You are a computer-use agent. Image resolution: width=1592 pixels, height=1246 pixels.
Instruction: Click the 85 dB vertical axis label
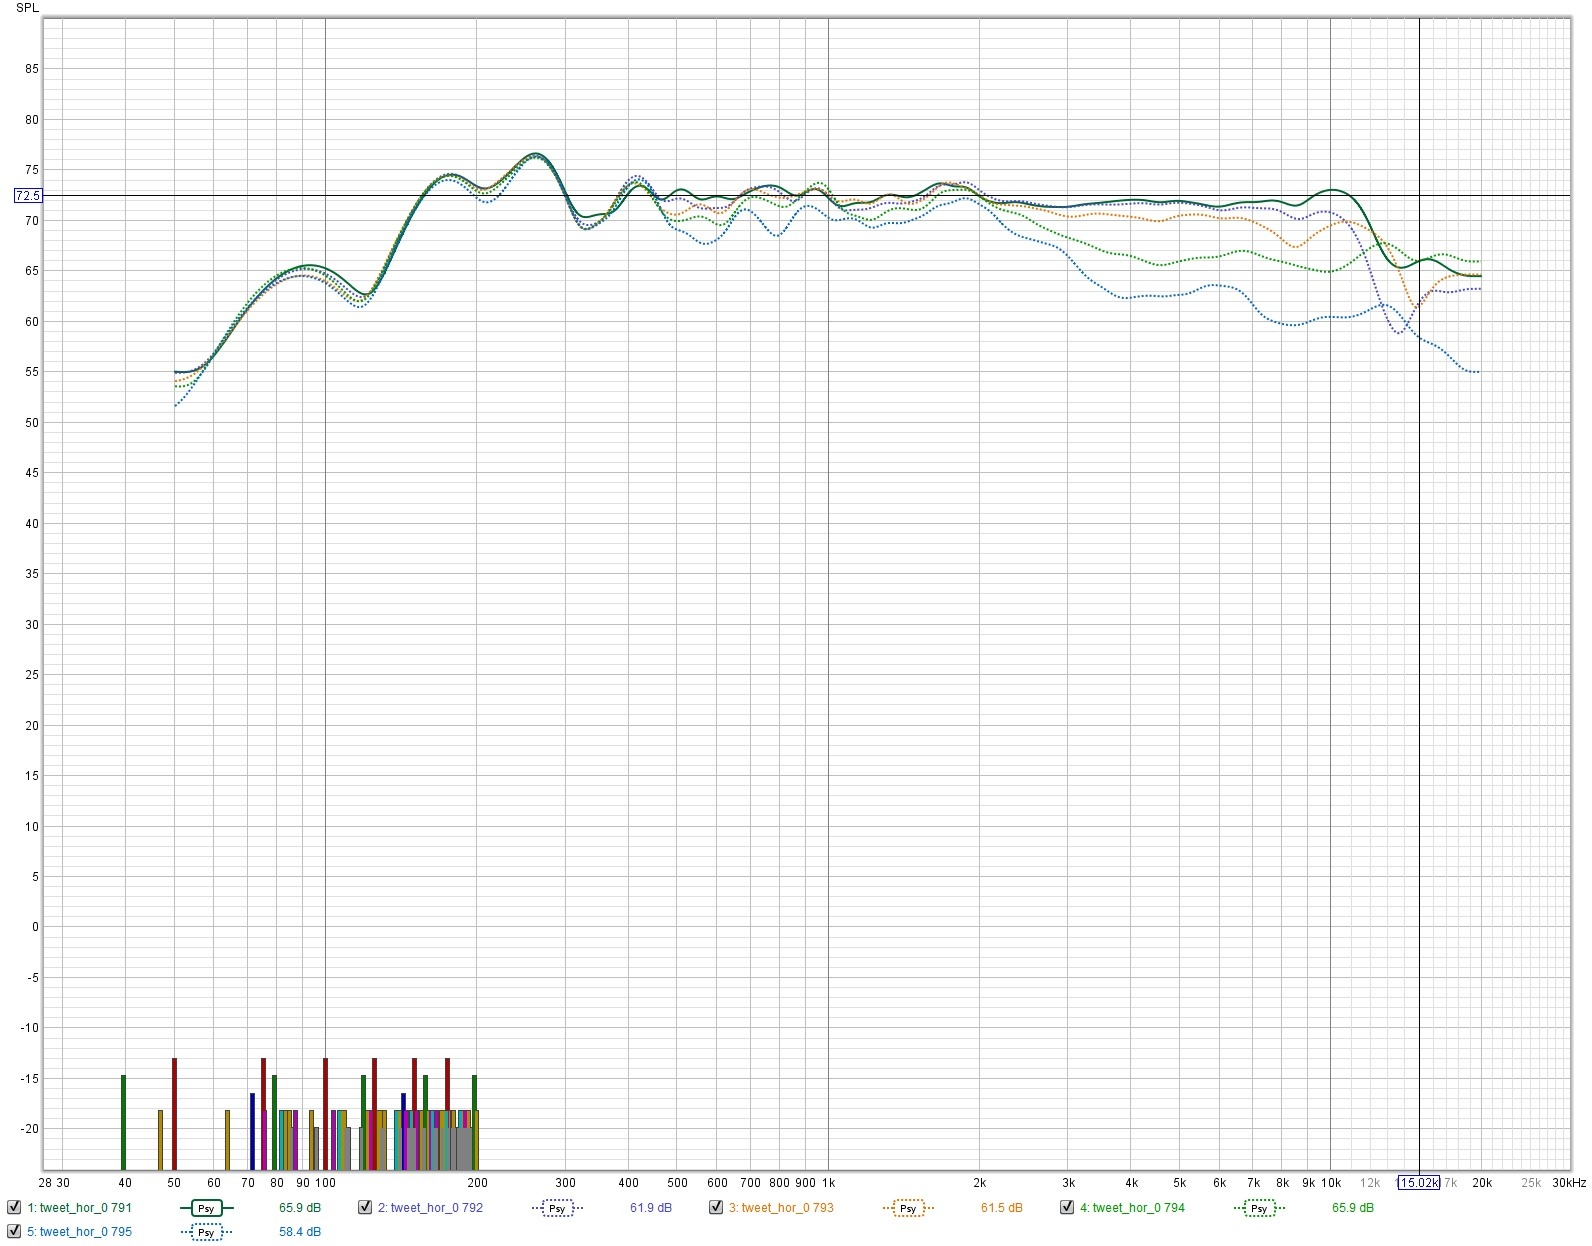[x=32, y=69]
